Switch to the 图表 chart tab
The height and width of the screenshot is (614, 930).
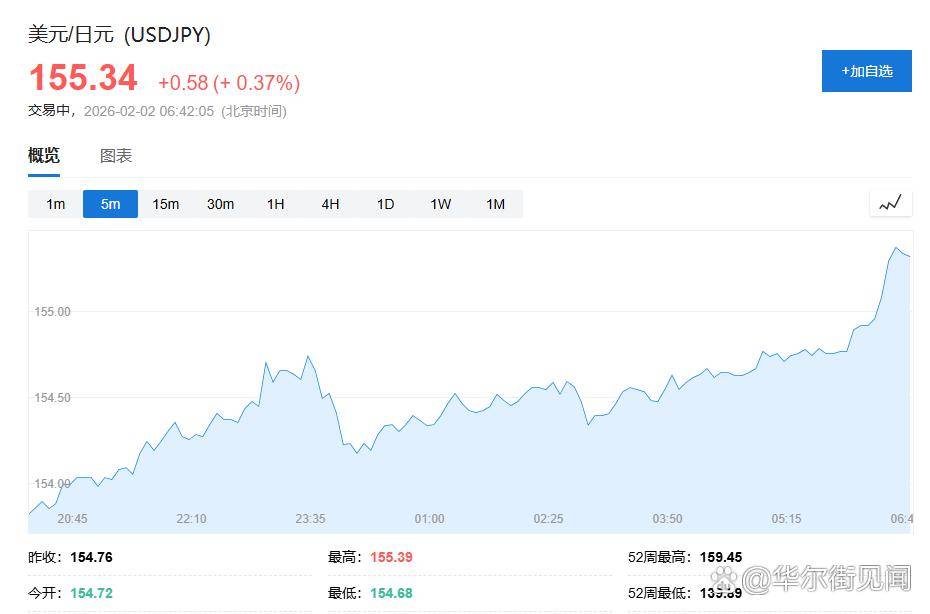(116, 156)
